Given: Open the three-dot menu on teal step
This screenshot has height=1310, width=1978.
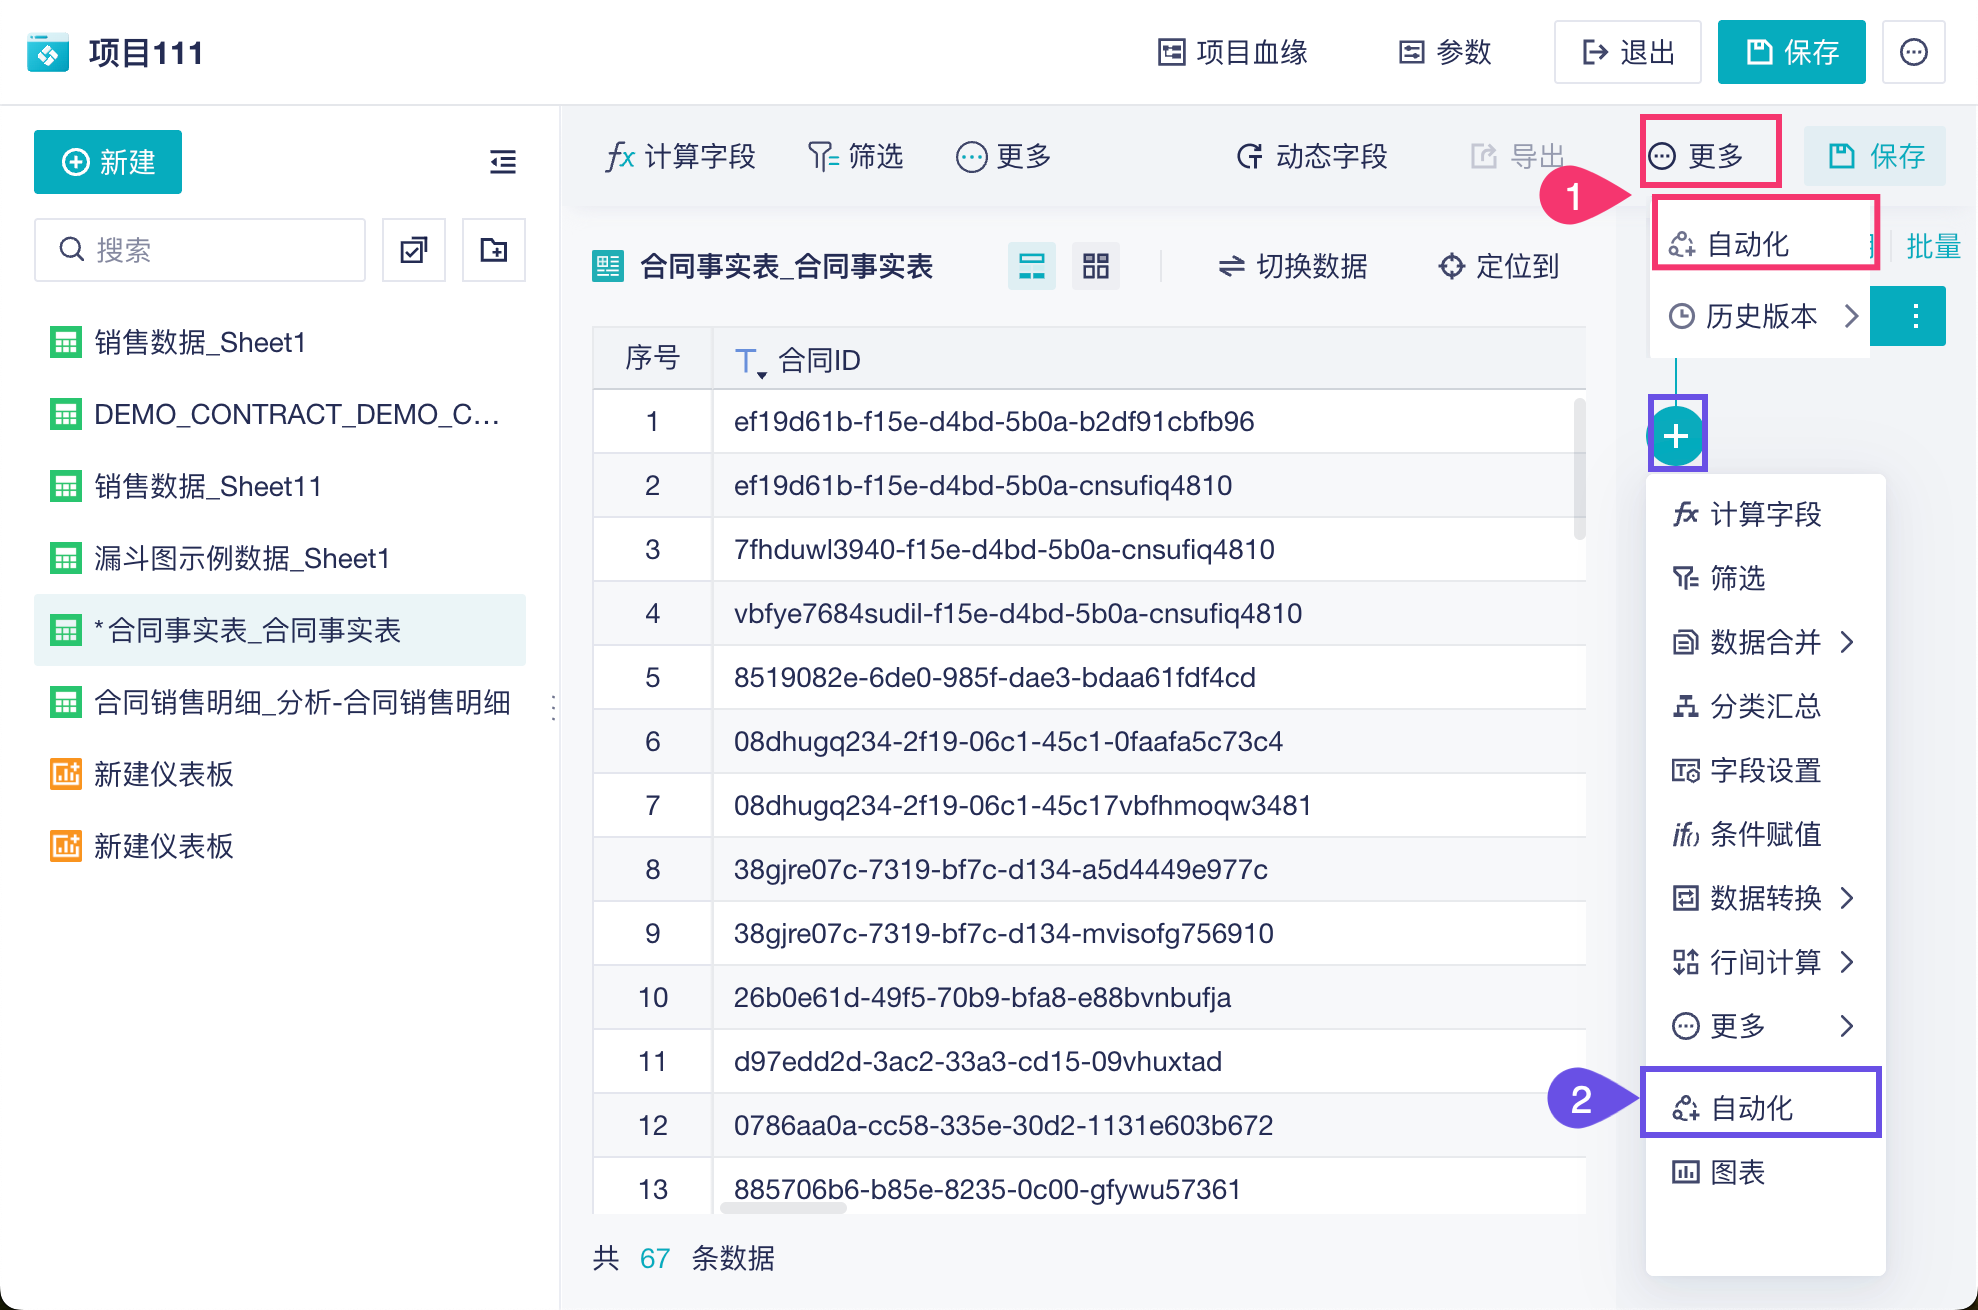Looking at the screenshot, I should tap(1915, 317).
